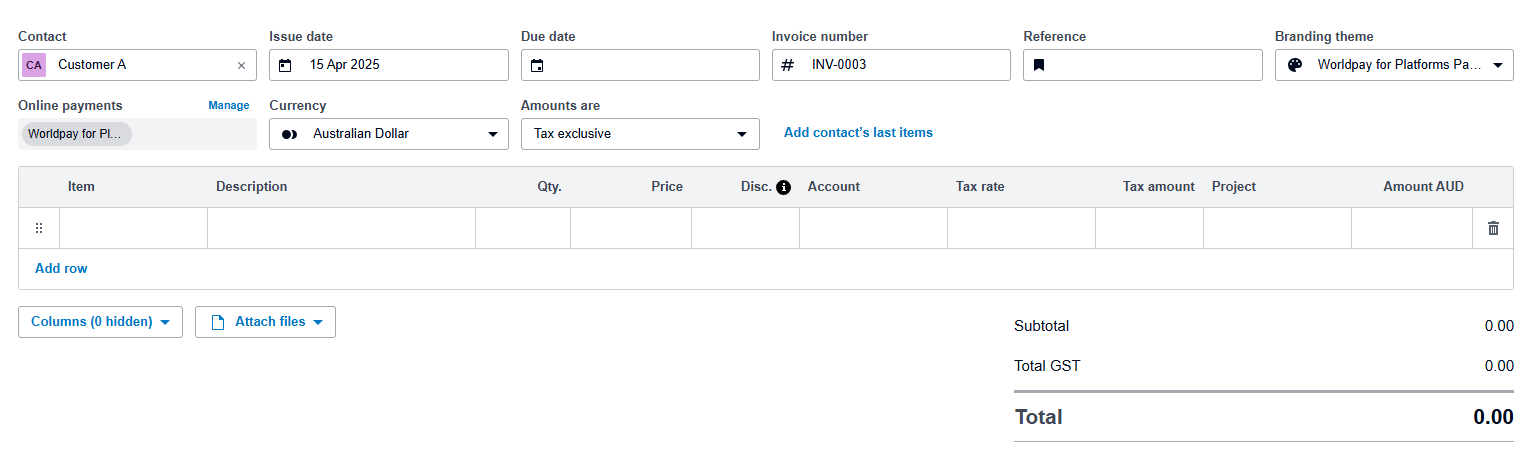Click the Due date calendar icon
Viewport: 1533px width, 463px height.
537,65
